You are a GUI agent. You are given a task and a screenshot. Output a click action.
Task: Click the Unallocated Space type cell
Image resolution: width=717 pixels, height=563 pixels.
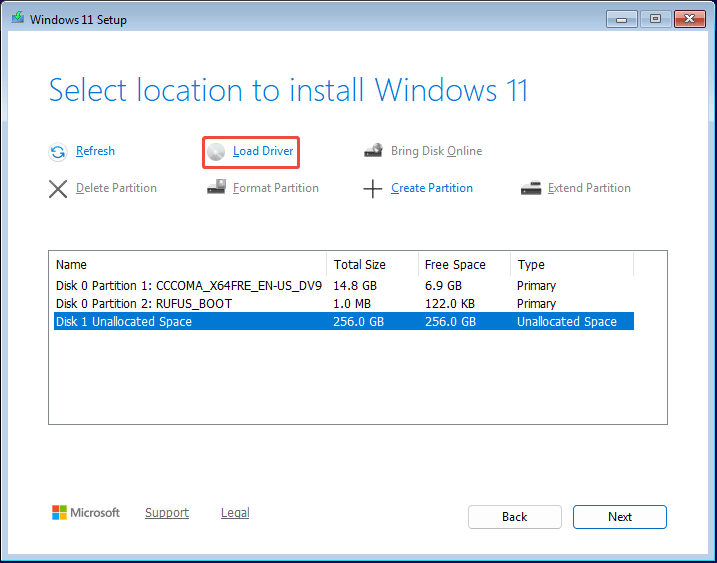point(567,322)
